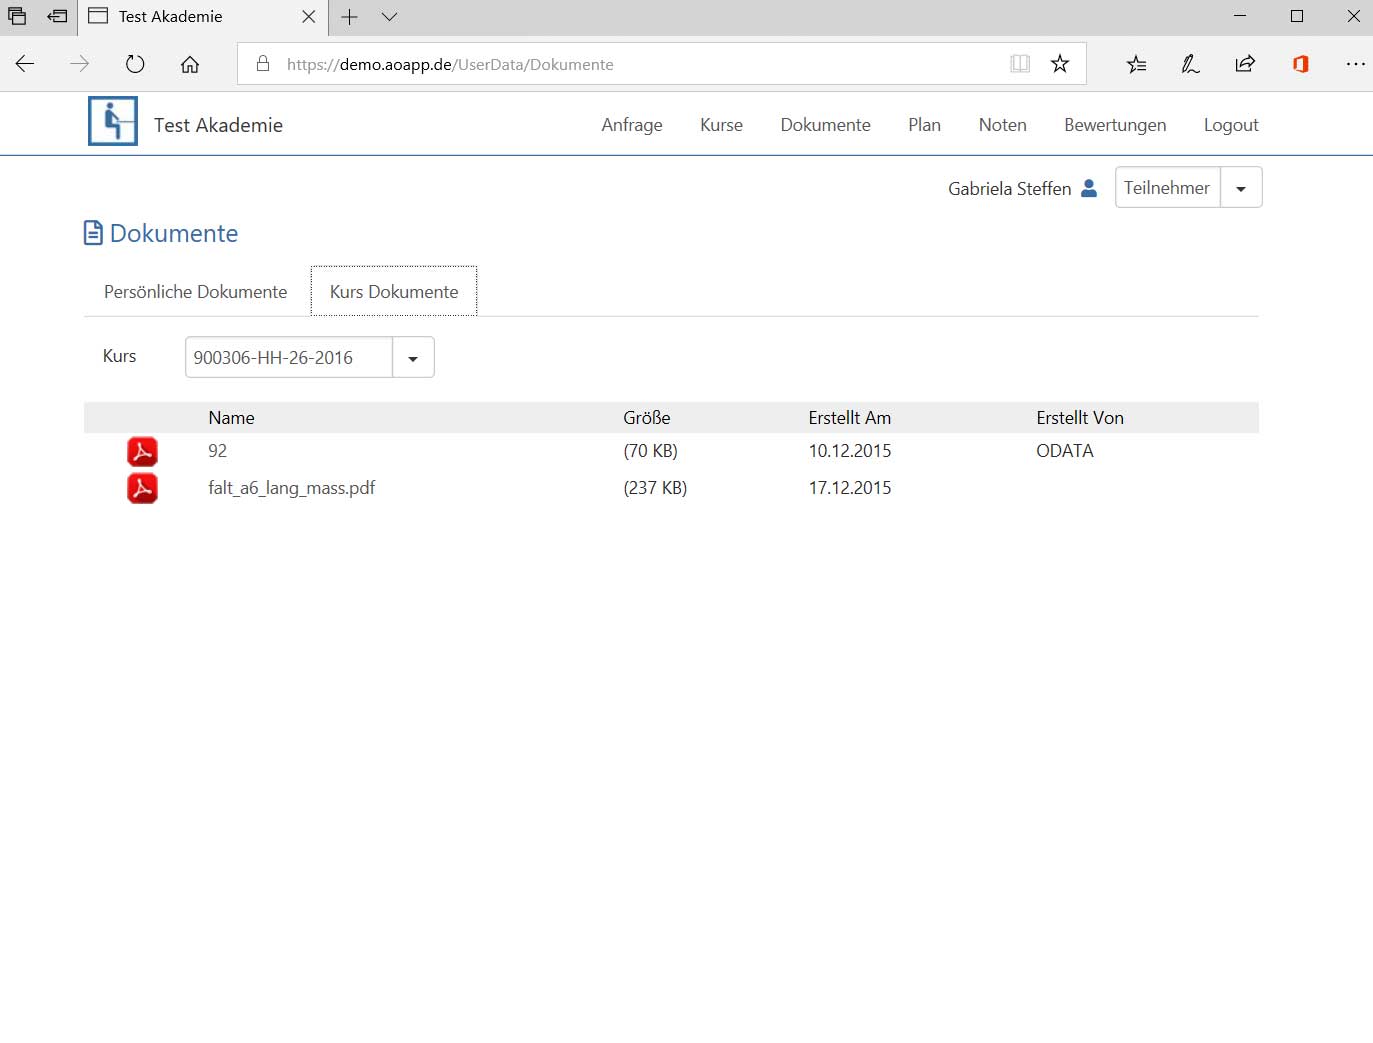Open reading view icon in address bar
The image size is (1373, 1043).
click(x=1020, y=64)
